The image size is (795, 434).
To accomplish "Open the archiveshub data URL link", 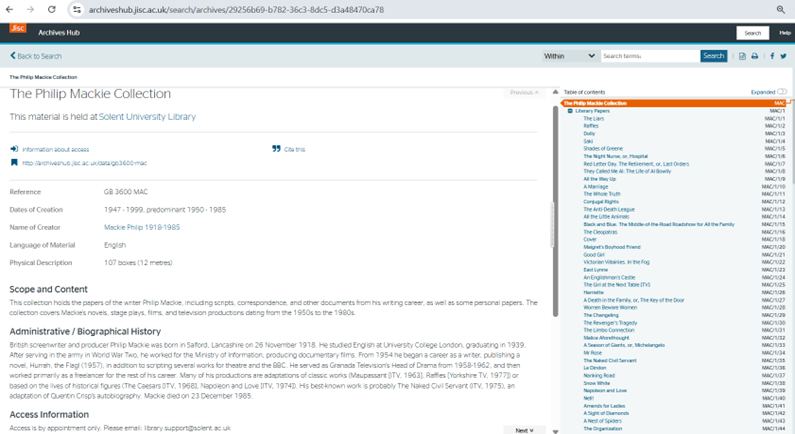I will tap(84, 163).
